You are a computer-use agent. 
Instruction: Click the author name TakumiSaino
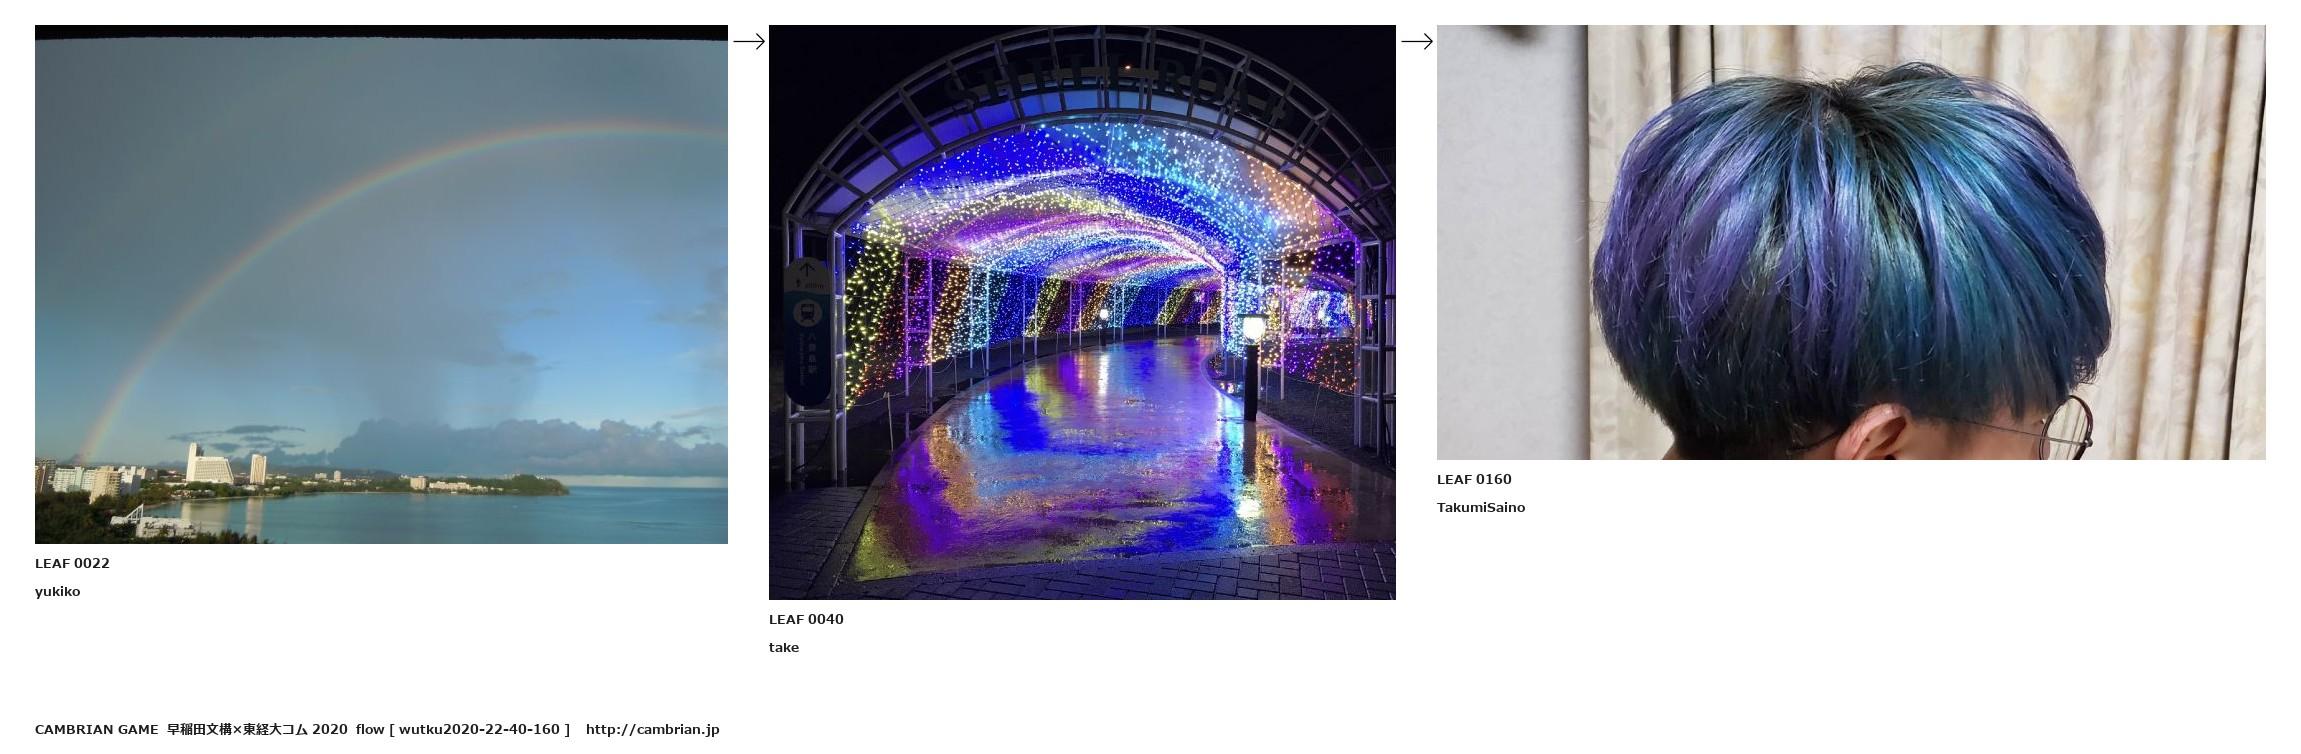1481,507
